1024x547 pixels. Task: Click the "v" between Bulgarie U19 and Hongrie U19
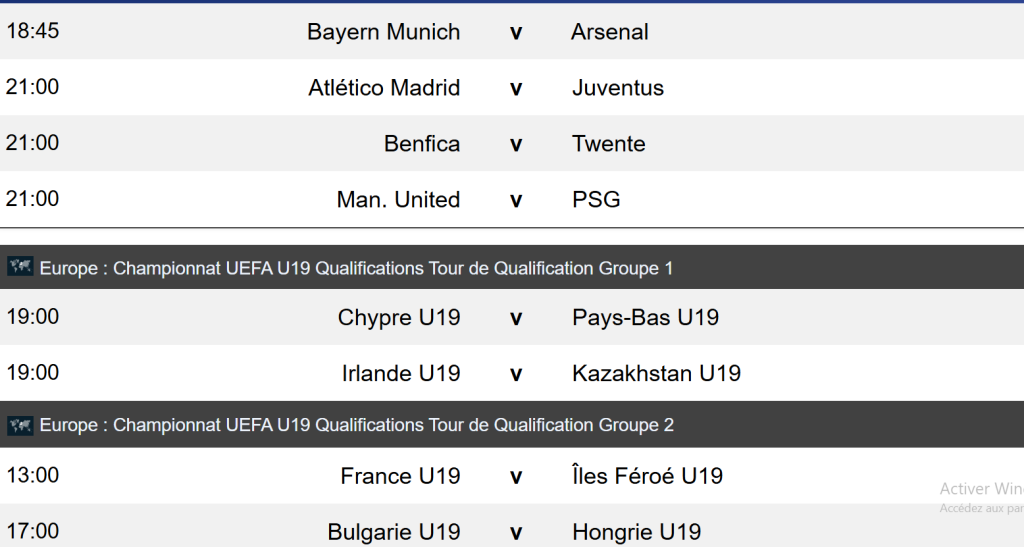point(516,532)
